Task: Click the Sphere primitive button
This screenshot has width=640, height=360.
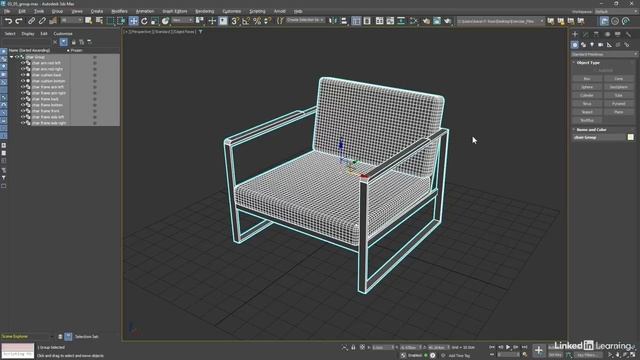Action: tap(587, 87)
